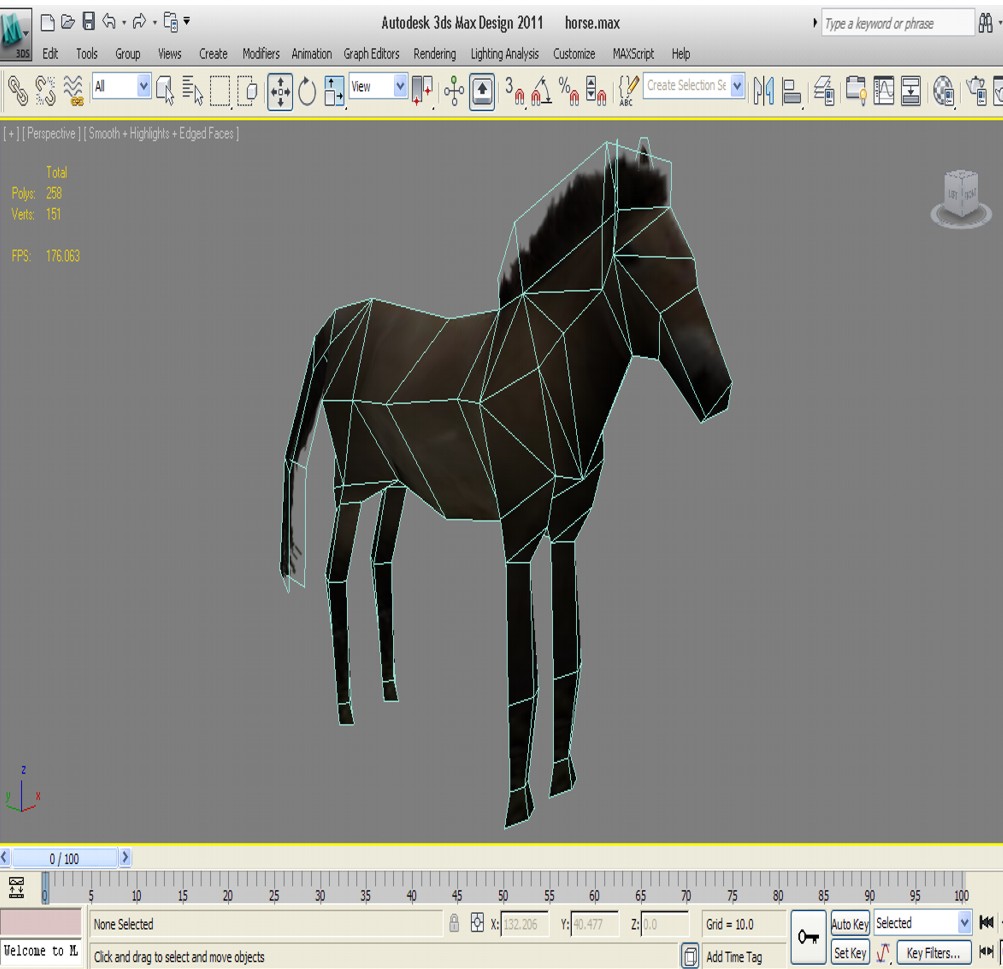Open the 3ds Max application menu button
The height and width of the screenshot is (969, 1003).
(x=15, y=33)
